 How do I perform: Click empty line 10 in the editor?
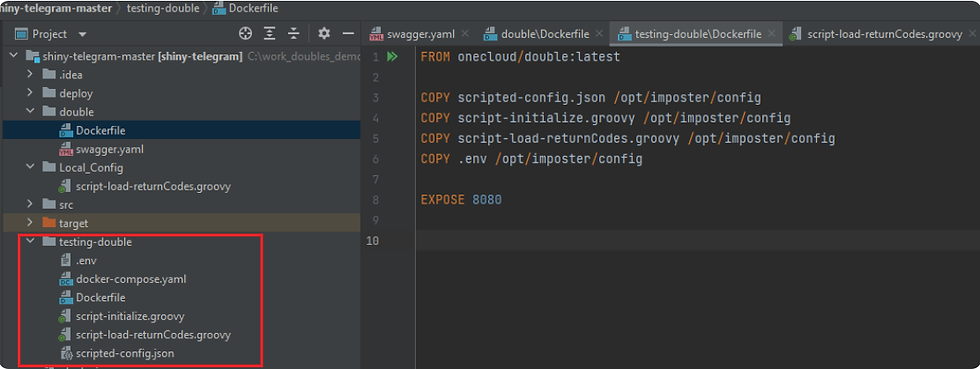click(698, 241)
